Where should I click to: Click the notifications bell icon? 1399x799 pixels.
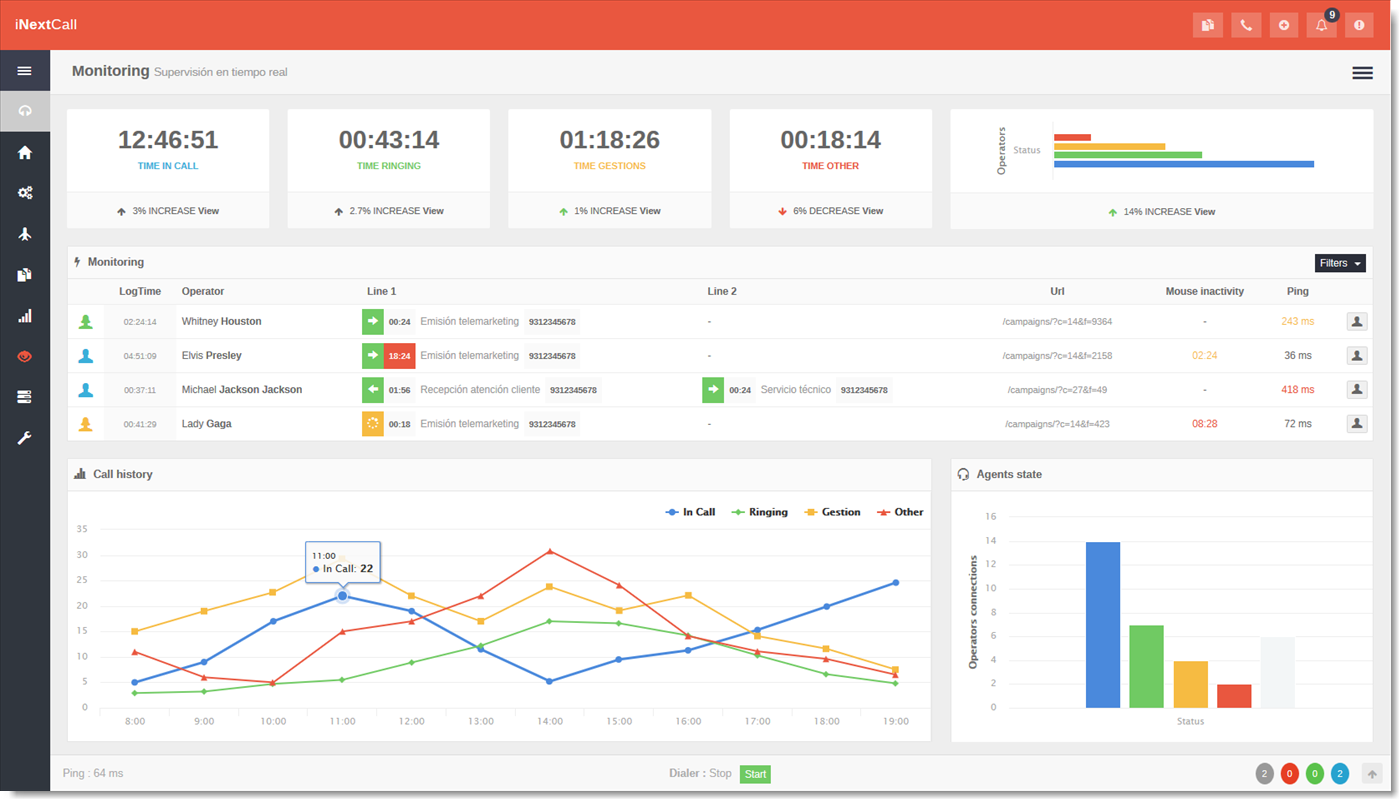tap(1321, 25)
